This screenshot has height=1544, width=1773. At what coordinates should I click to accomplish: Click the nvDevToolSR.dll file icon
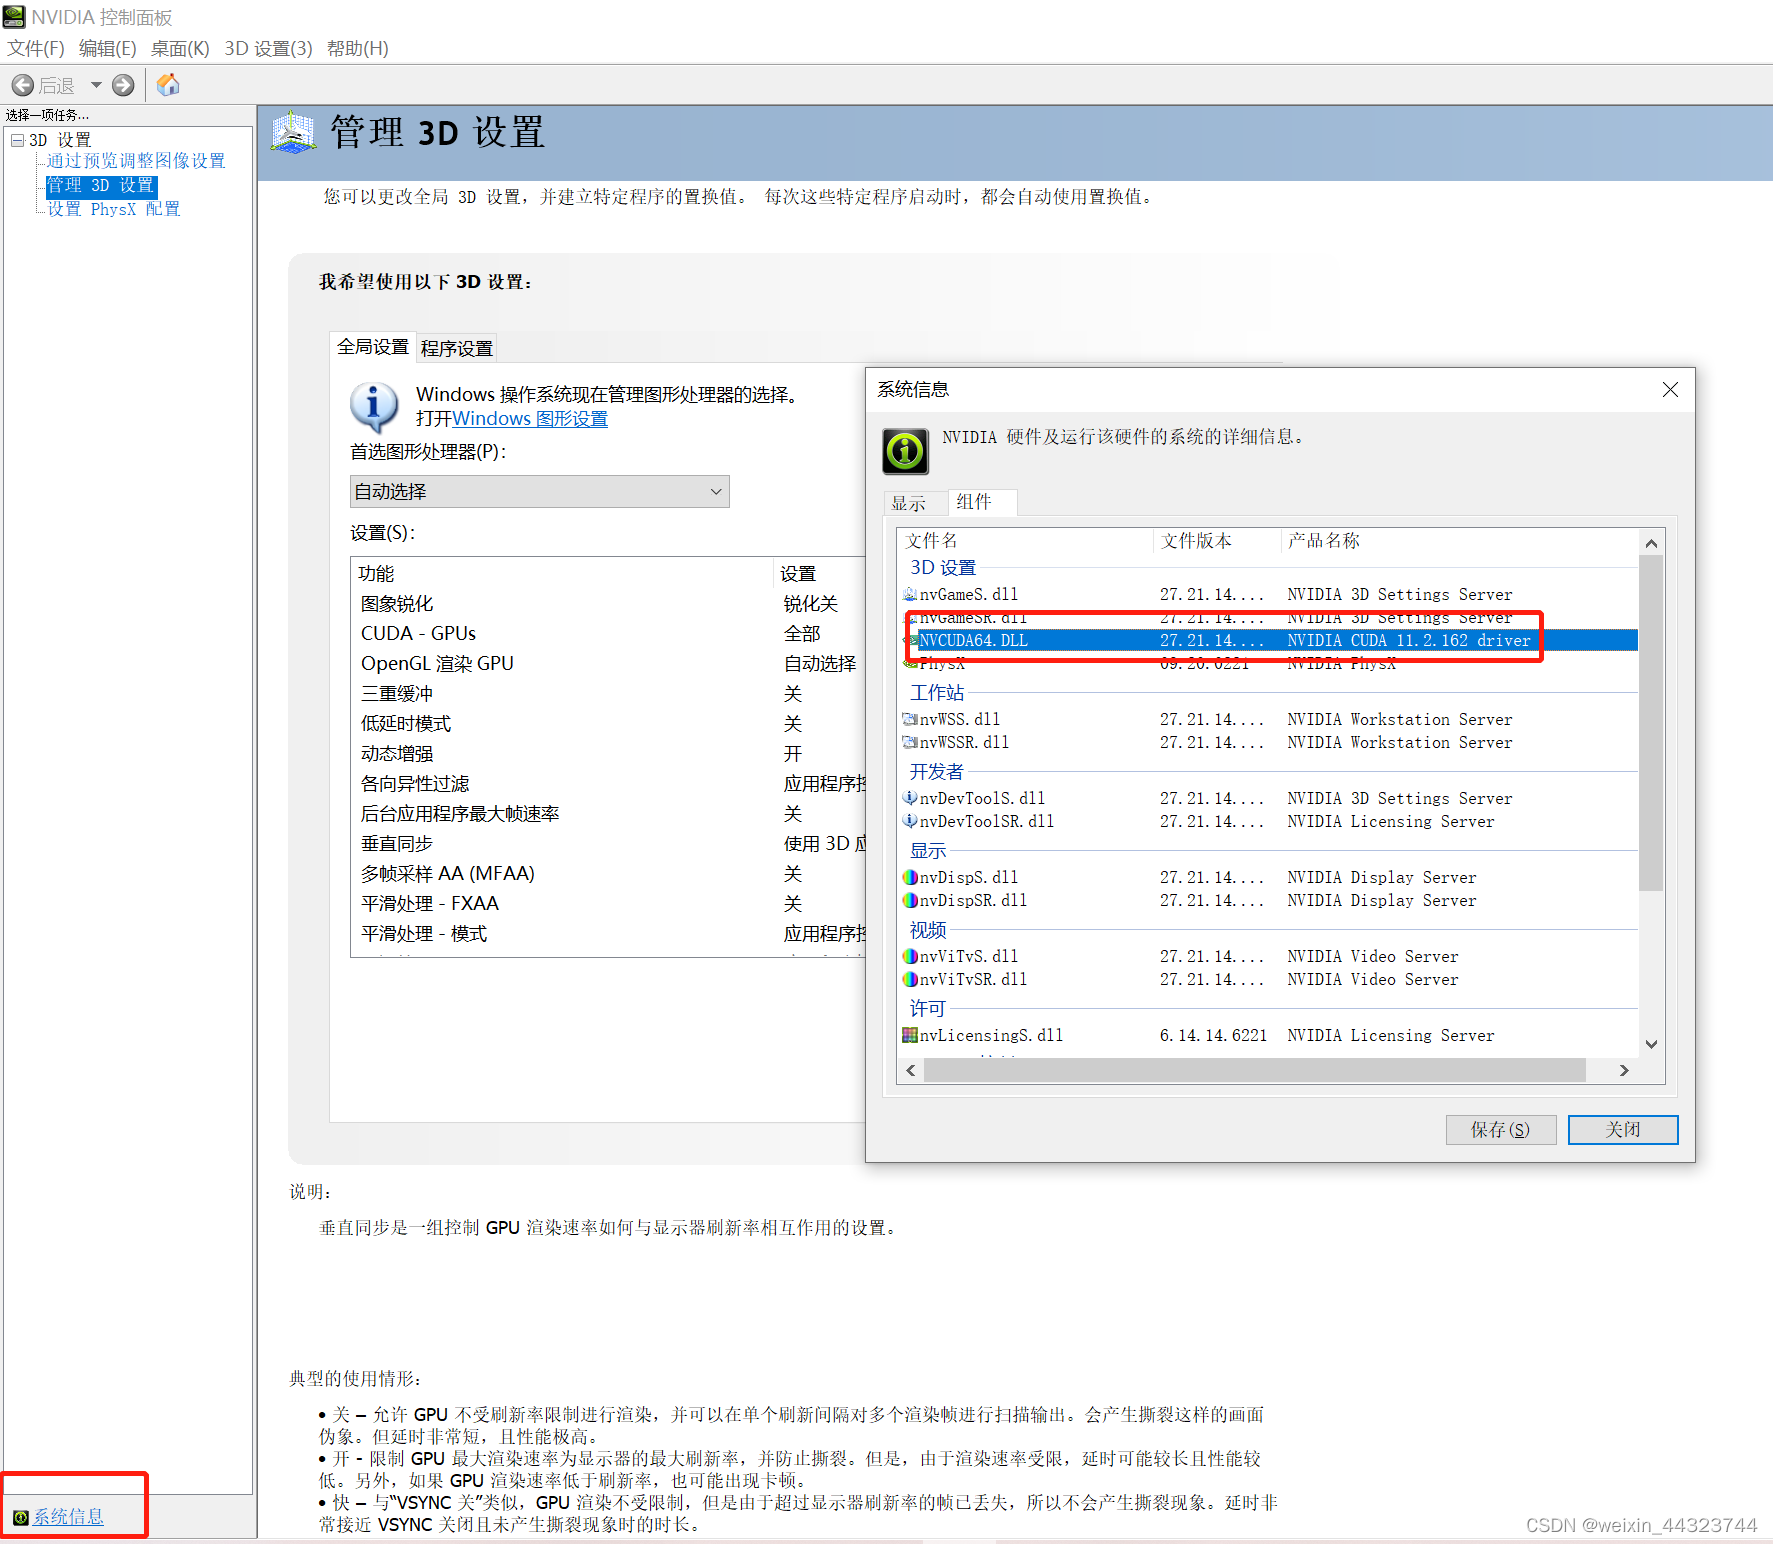coord(910,821)
